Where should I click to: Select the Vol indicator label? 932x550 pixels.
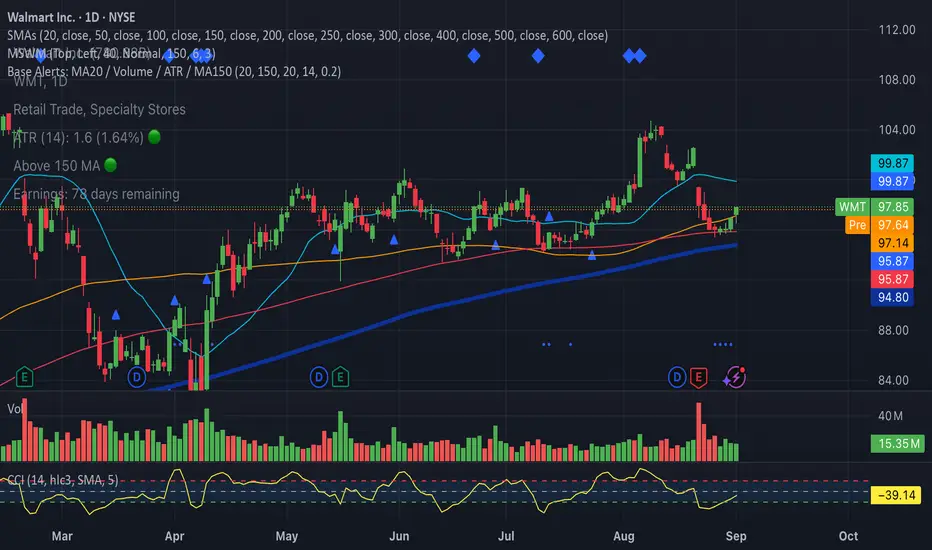pyautogui.click(x=15, y=408)
